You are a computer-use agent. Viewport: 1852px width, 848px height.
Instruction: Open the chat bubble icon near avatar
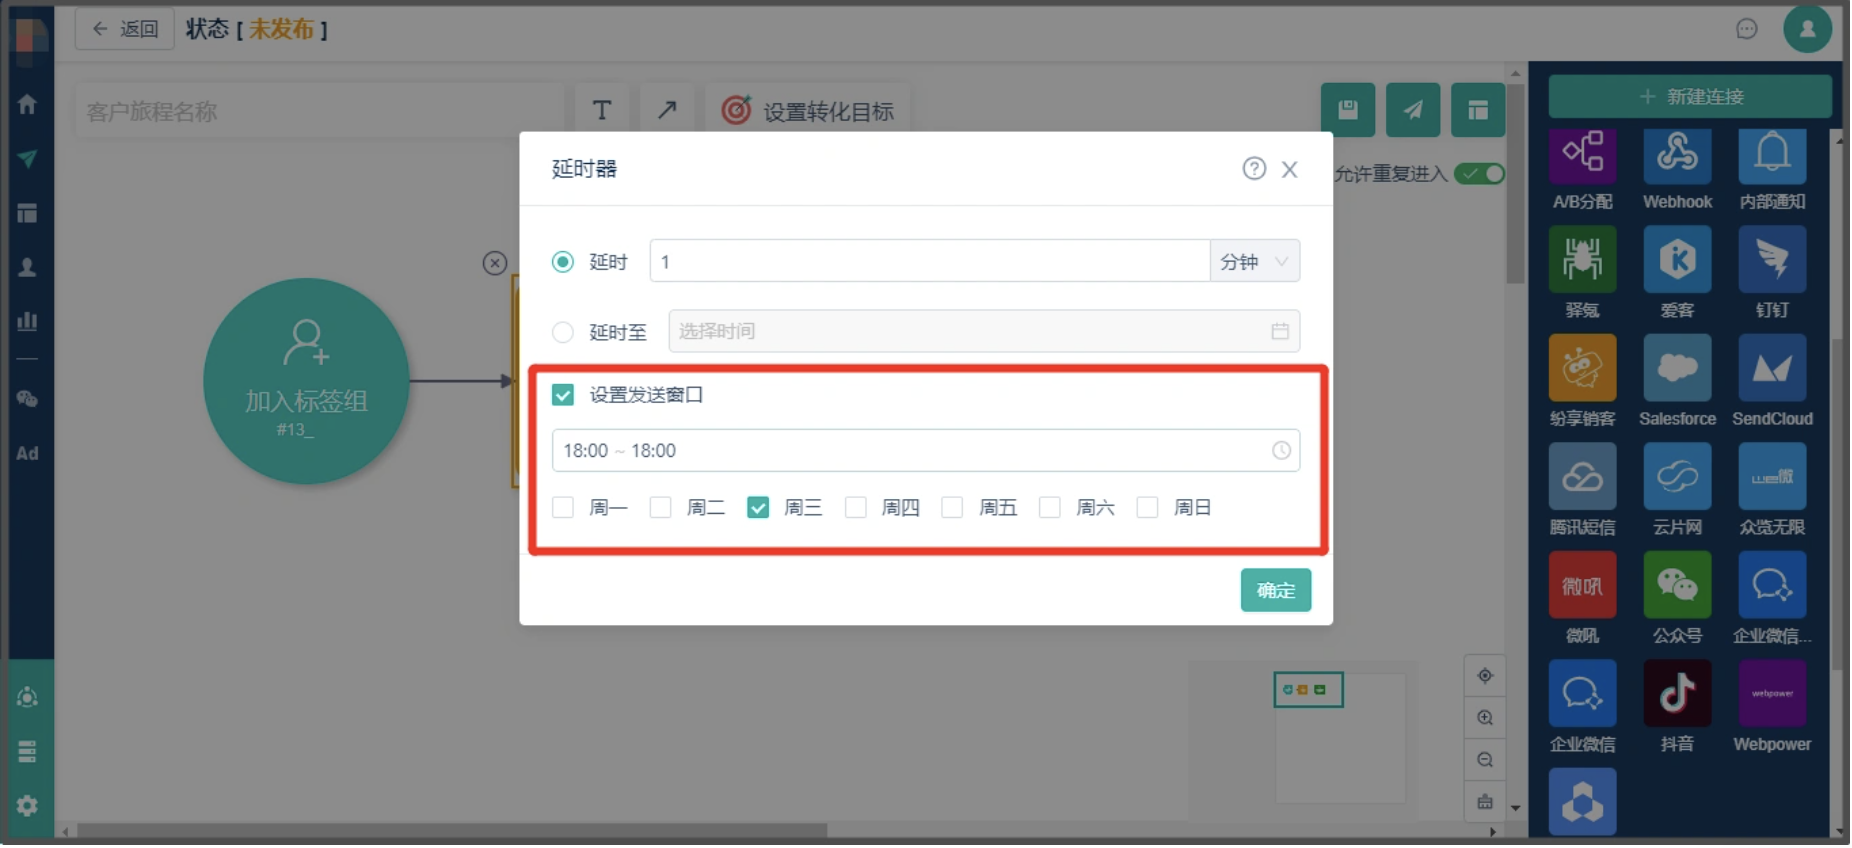point(1749,29)
